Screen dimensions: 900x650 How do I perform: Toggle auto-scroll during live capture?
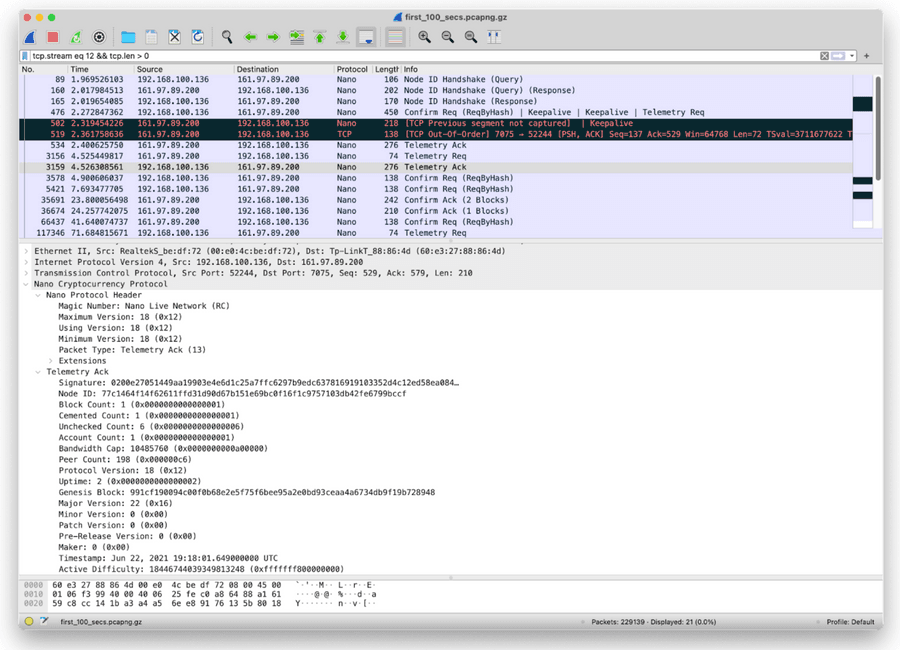pos(366,37)
